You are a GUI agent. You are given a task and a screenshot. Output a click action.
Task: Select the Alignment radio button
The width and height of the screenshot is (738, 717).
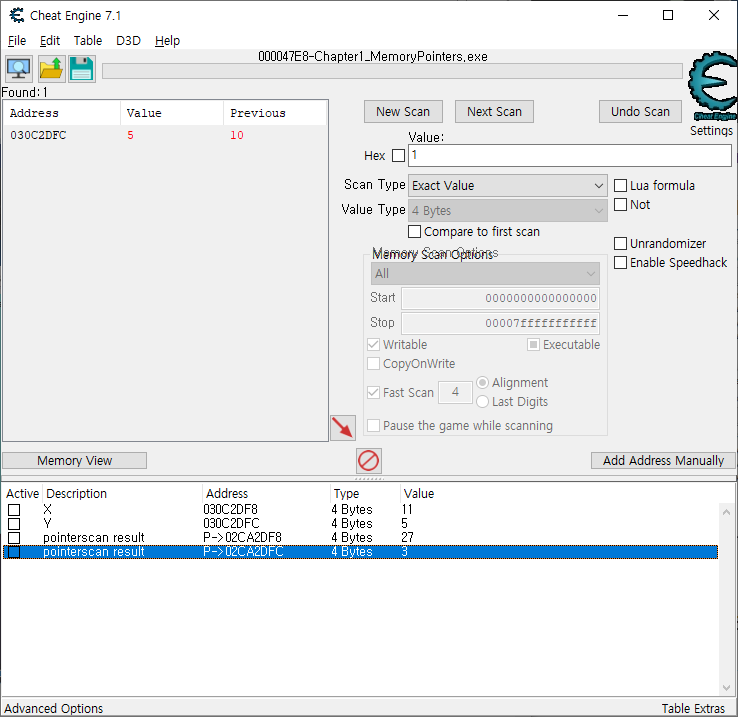[x=482, y=383]
